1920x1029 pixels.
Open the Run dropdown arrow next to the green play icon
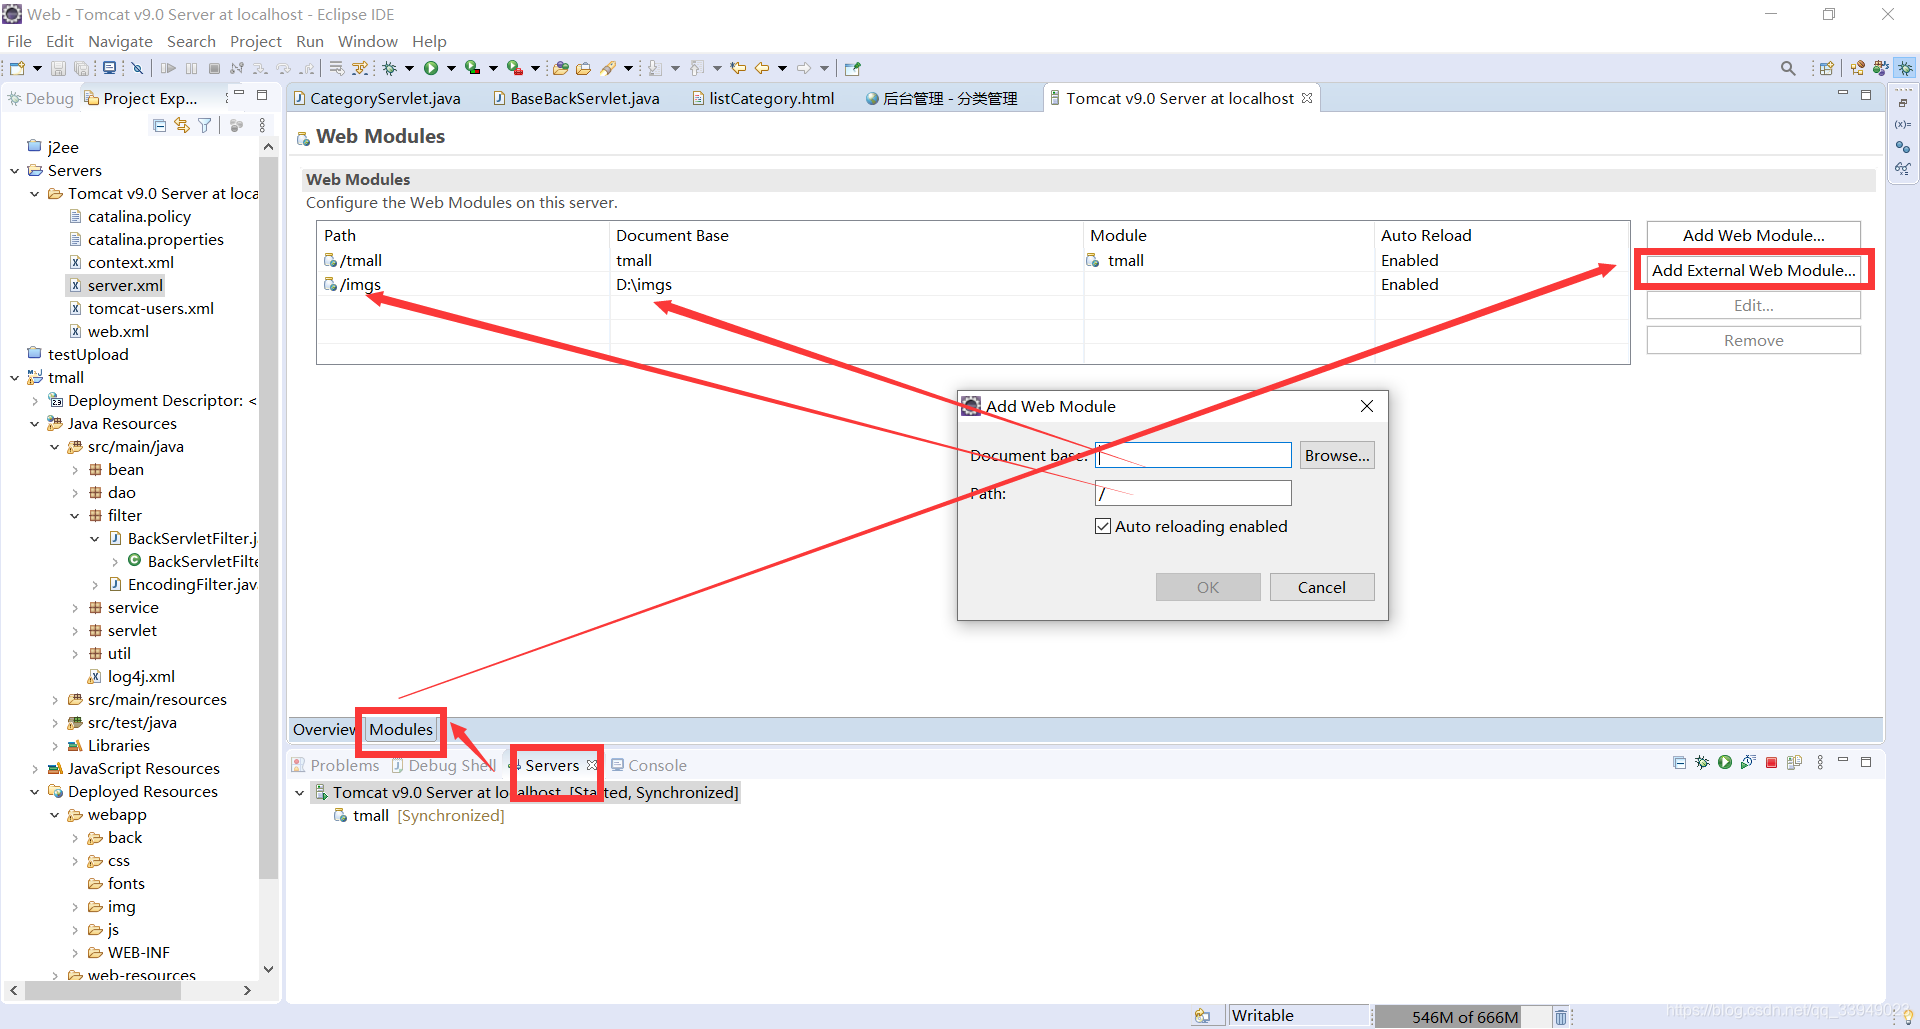(x=451, y=68)
